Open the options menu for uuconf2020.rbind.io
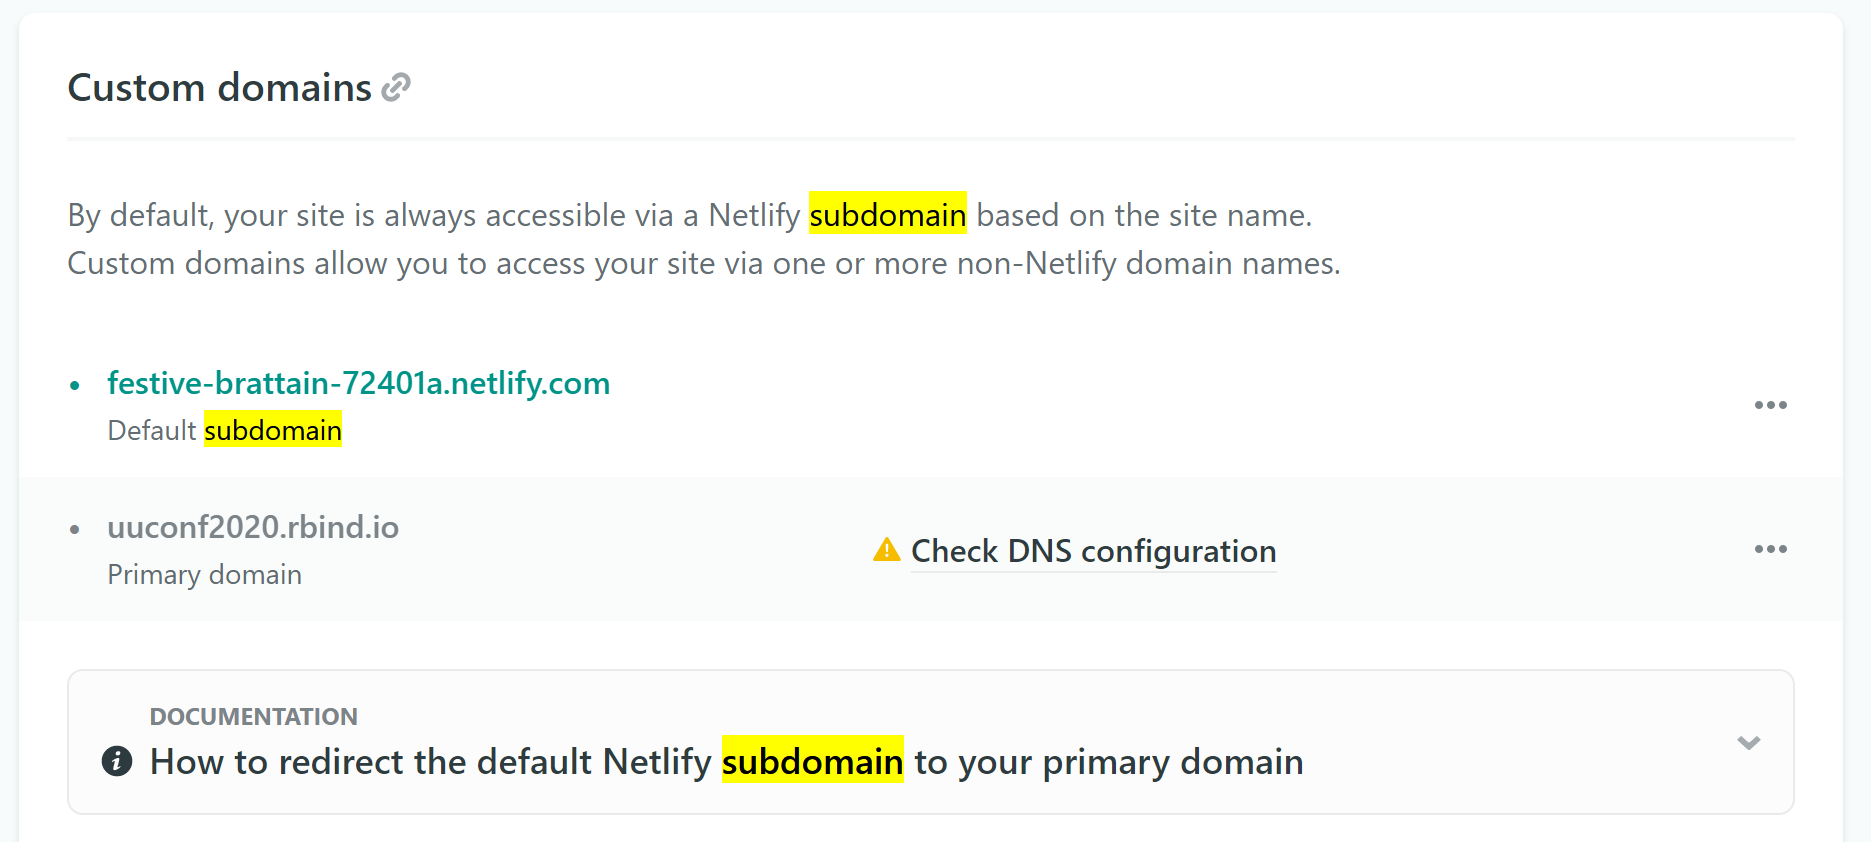This screenshot has width=1871, height=842. pos(1771,549)
